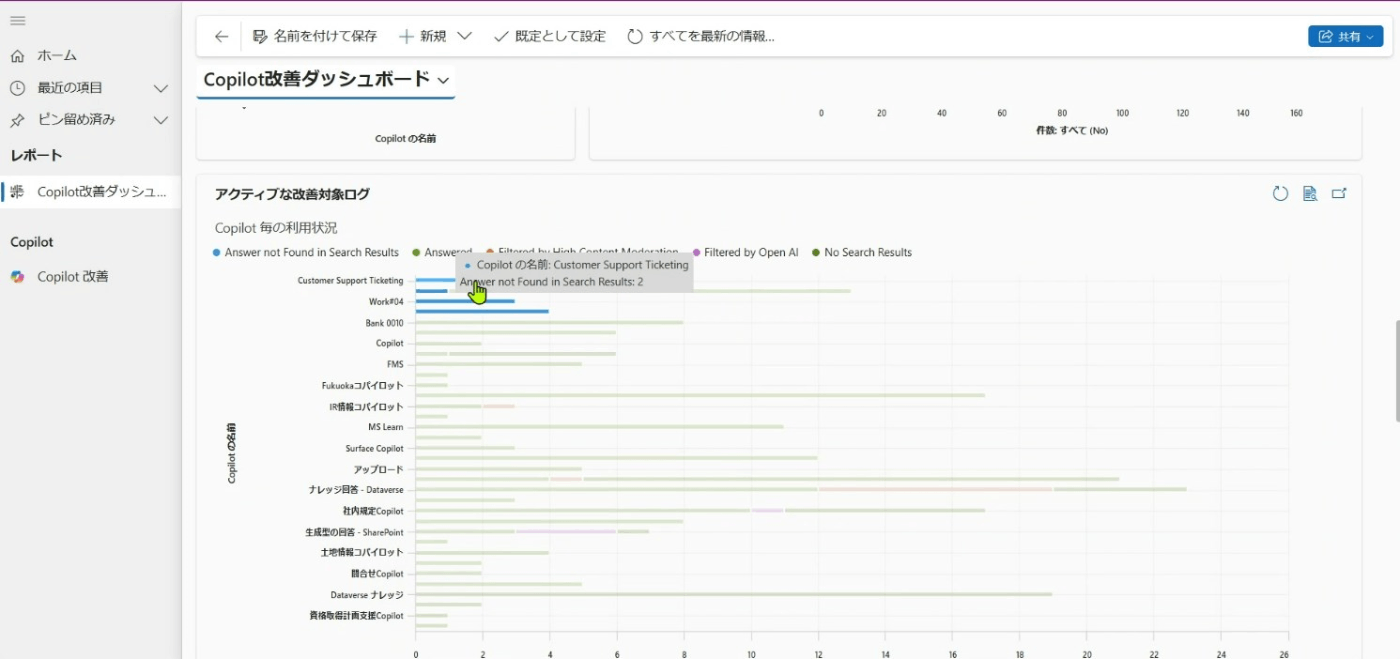Click the vertical page scrollbar thumb
1400x659 pixels.
[1396, 371]
